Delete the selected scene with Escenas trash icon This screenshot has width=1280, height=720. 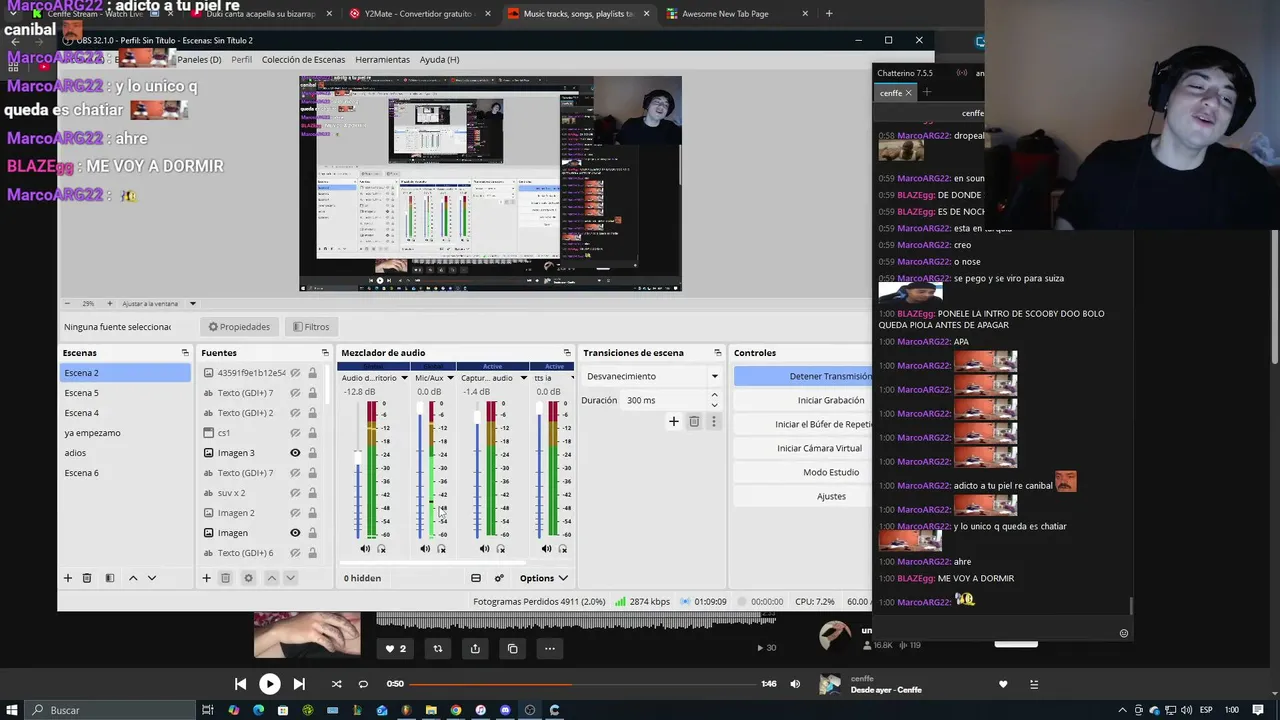[87, 578]
